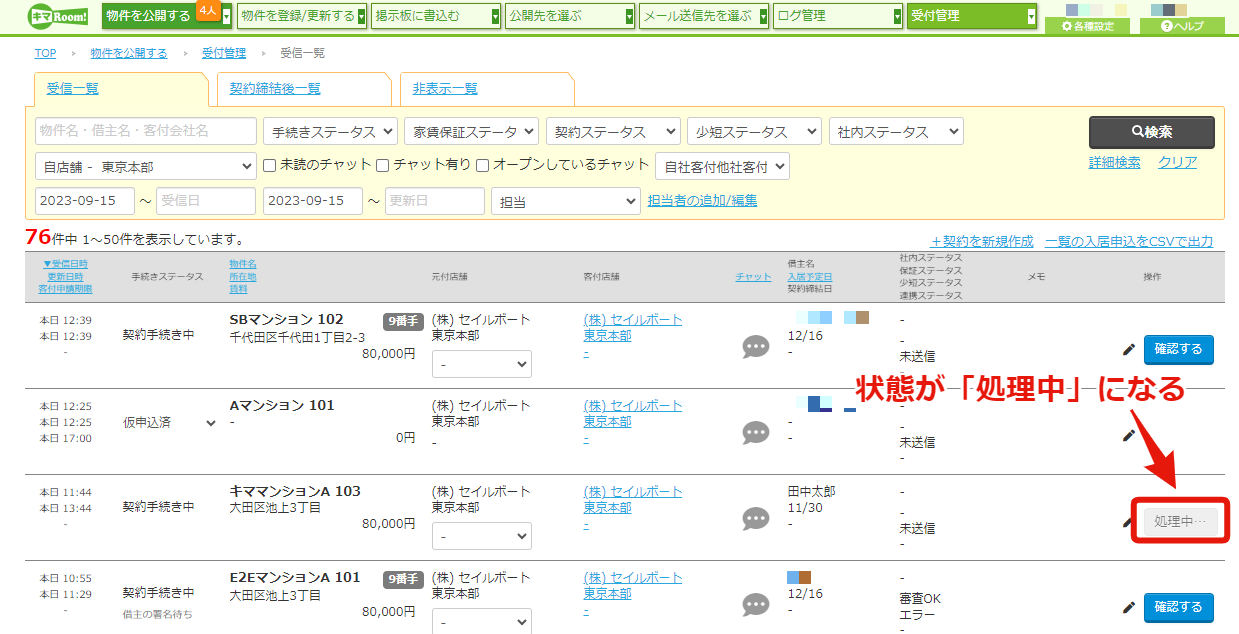Open 社内ステータス dropdown filter

click(896, 132)
